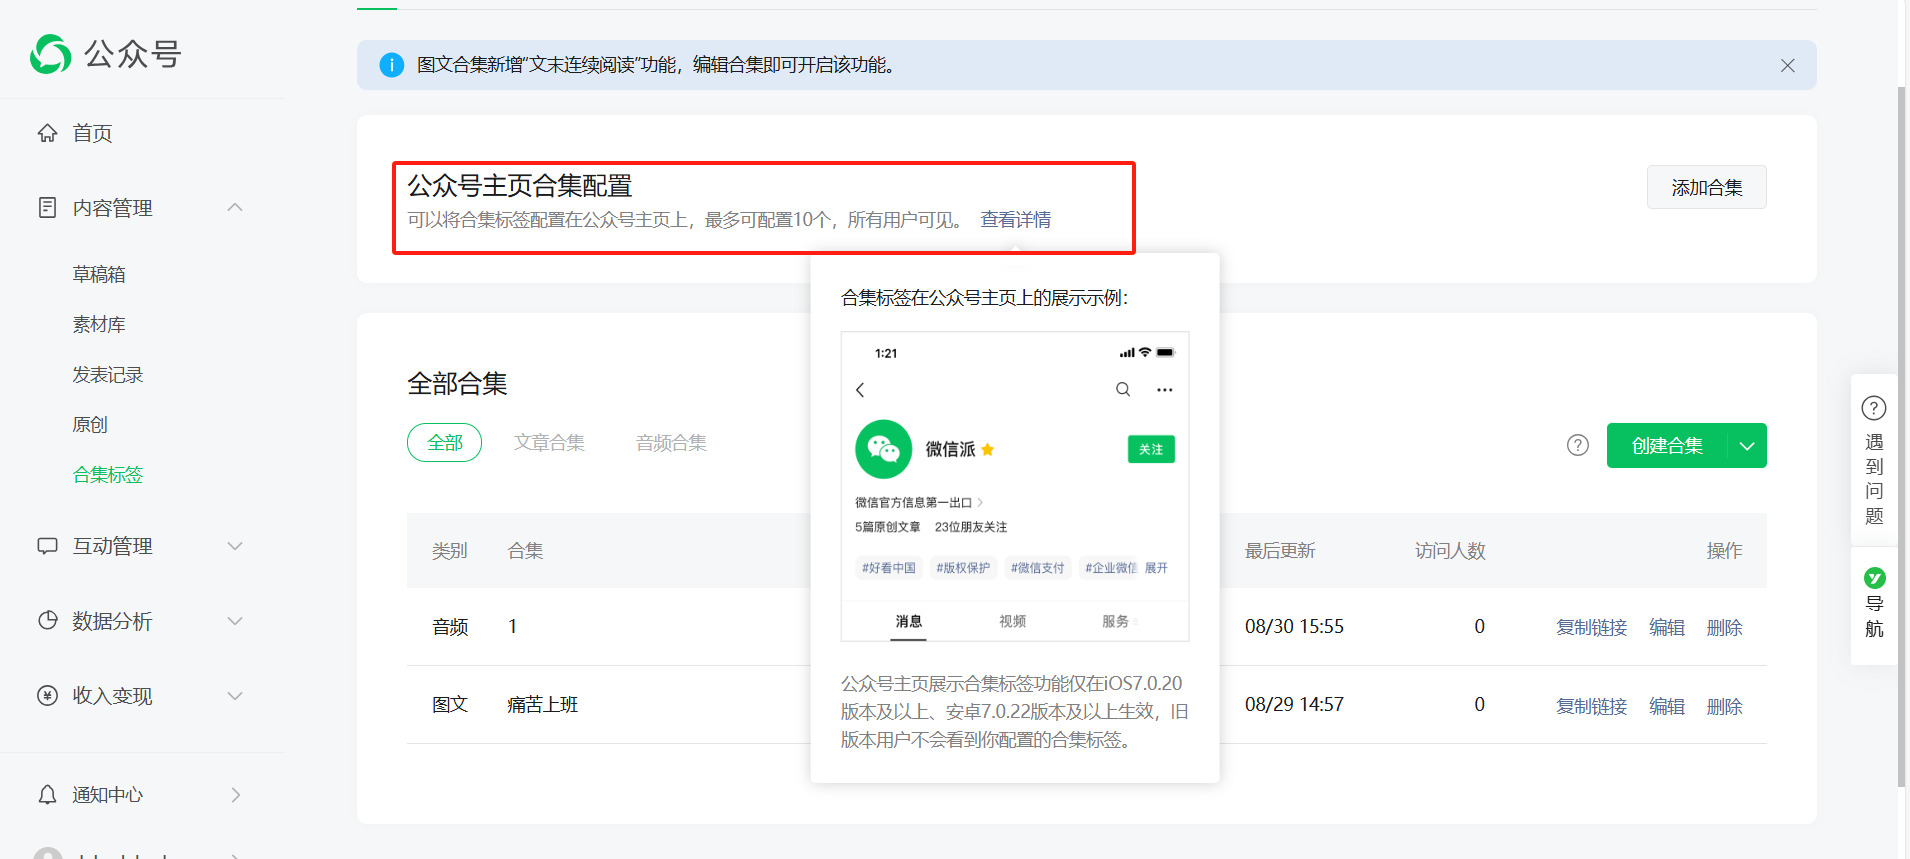Screen dimensions: 1910x859
Task: Open 素材库 in sidebar
Action: coord(99,324)
